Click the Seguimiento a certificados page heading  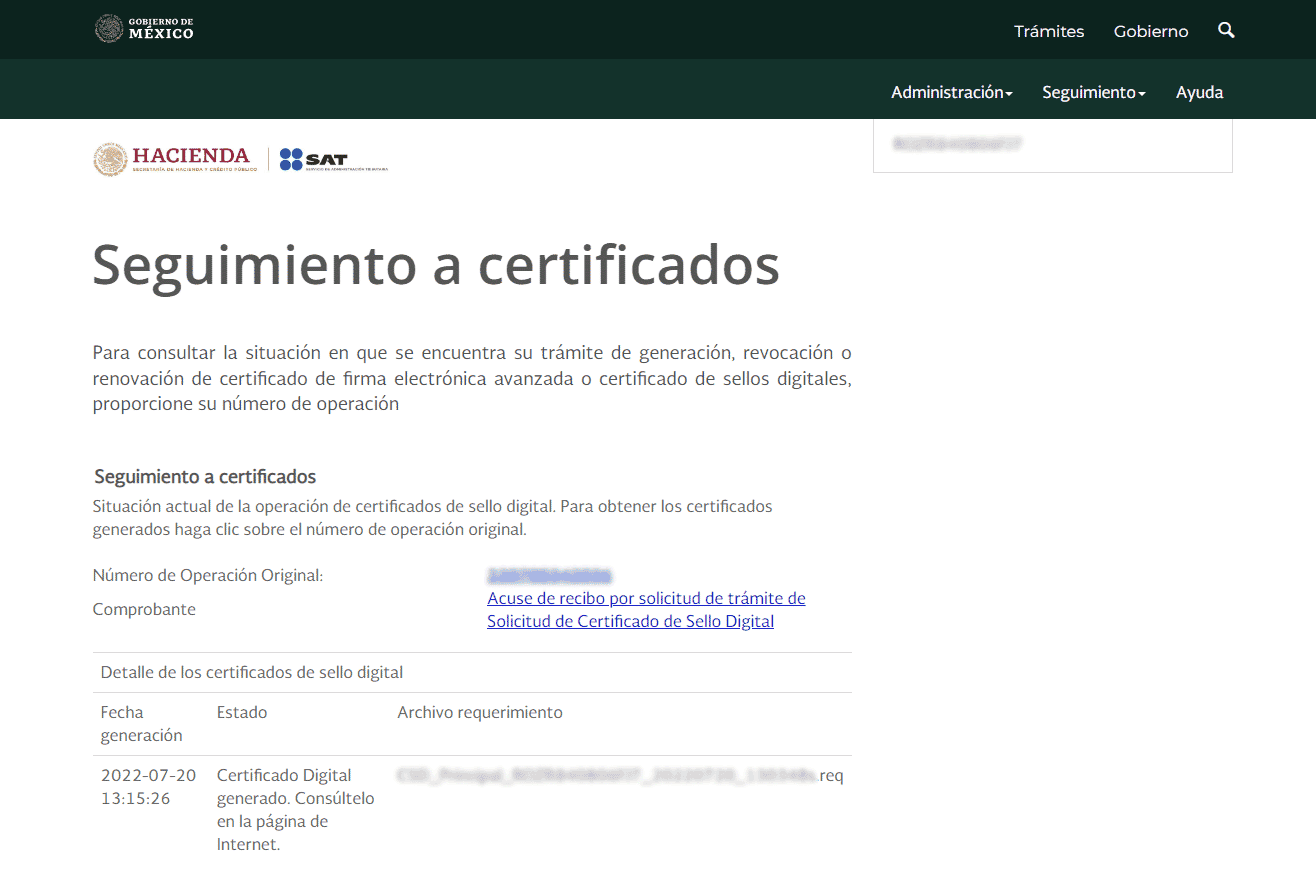pos(435,266)
